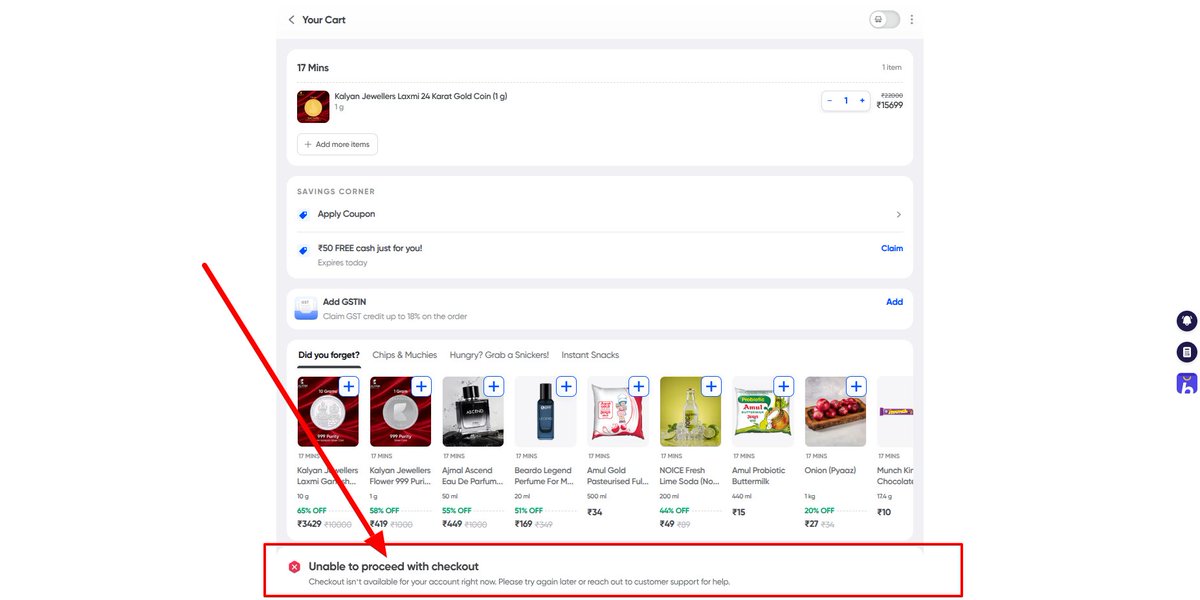Click the gold coin product name text

pos(421,96)
